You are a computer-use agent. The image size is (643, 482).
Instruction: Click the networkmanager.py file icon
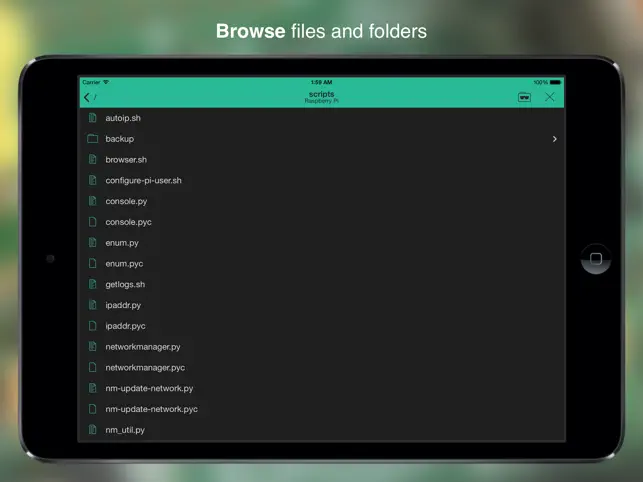point(93,347)
